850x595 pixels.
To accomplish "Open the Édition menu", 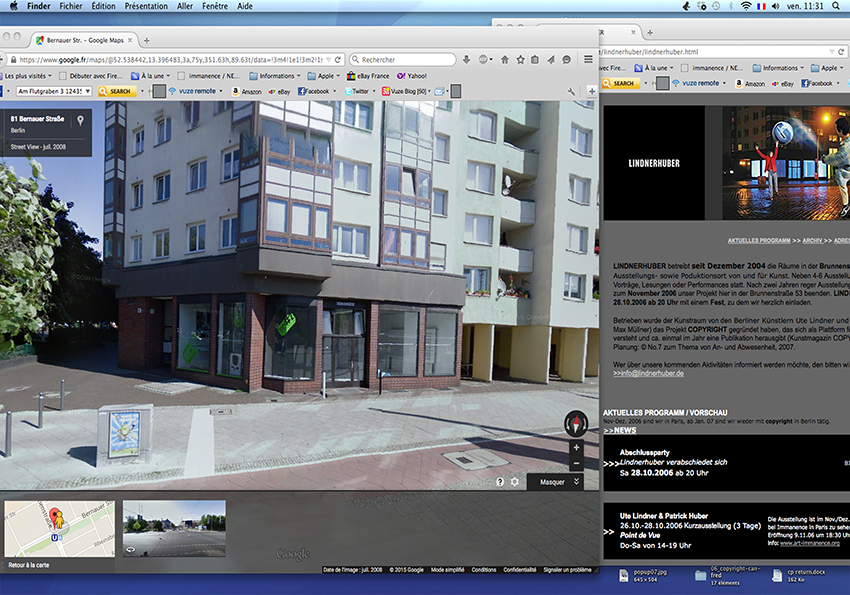I will click(104, 6).
